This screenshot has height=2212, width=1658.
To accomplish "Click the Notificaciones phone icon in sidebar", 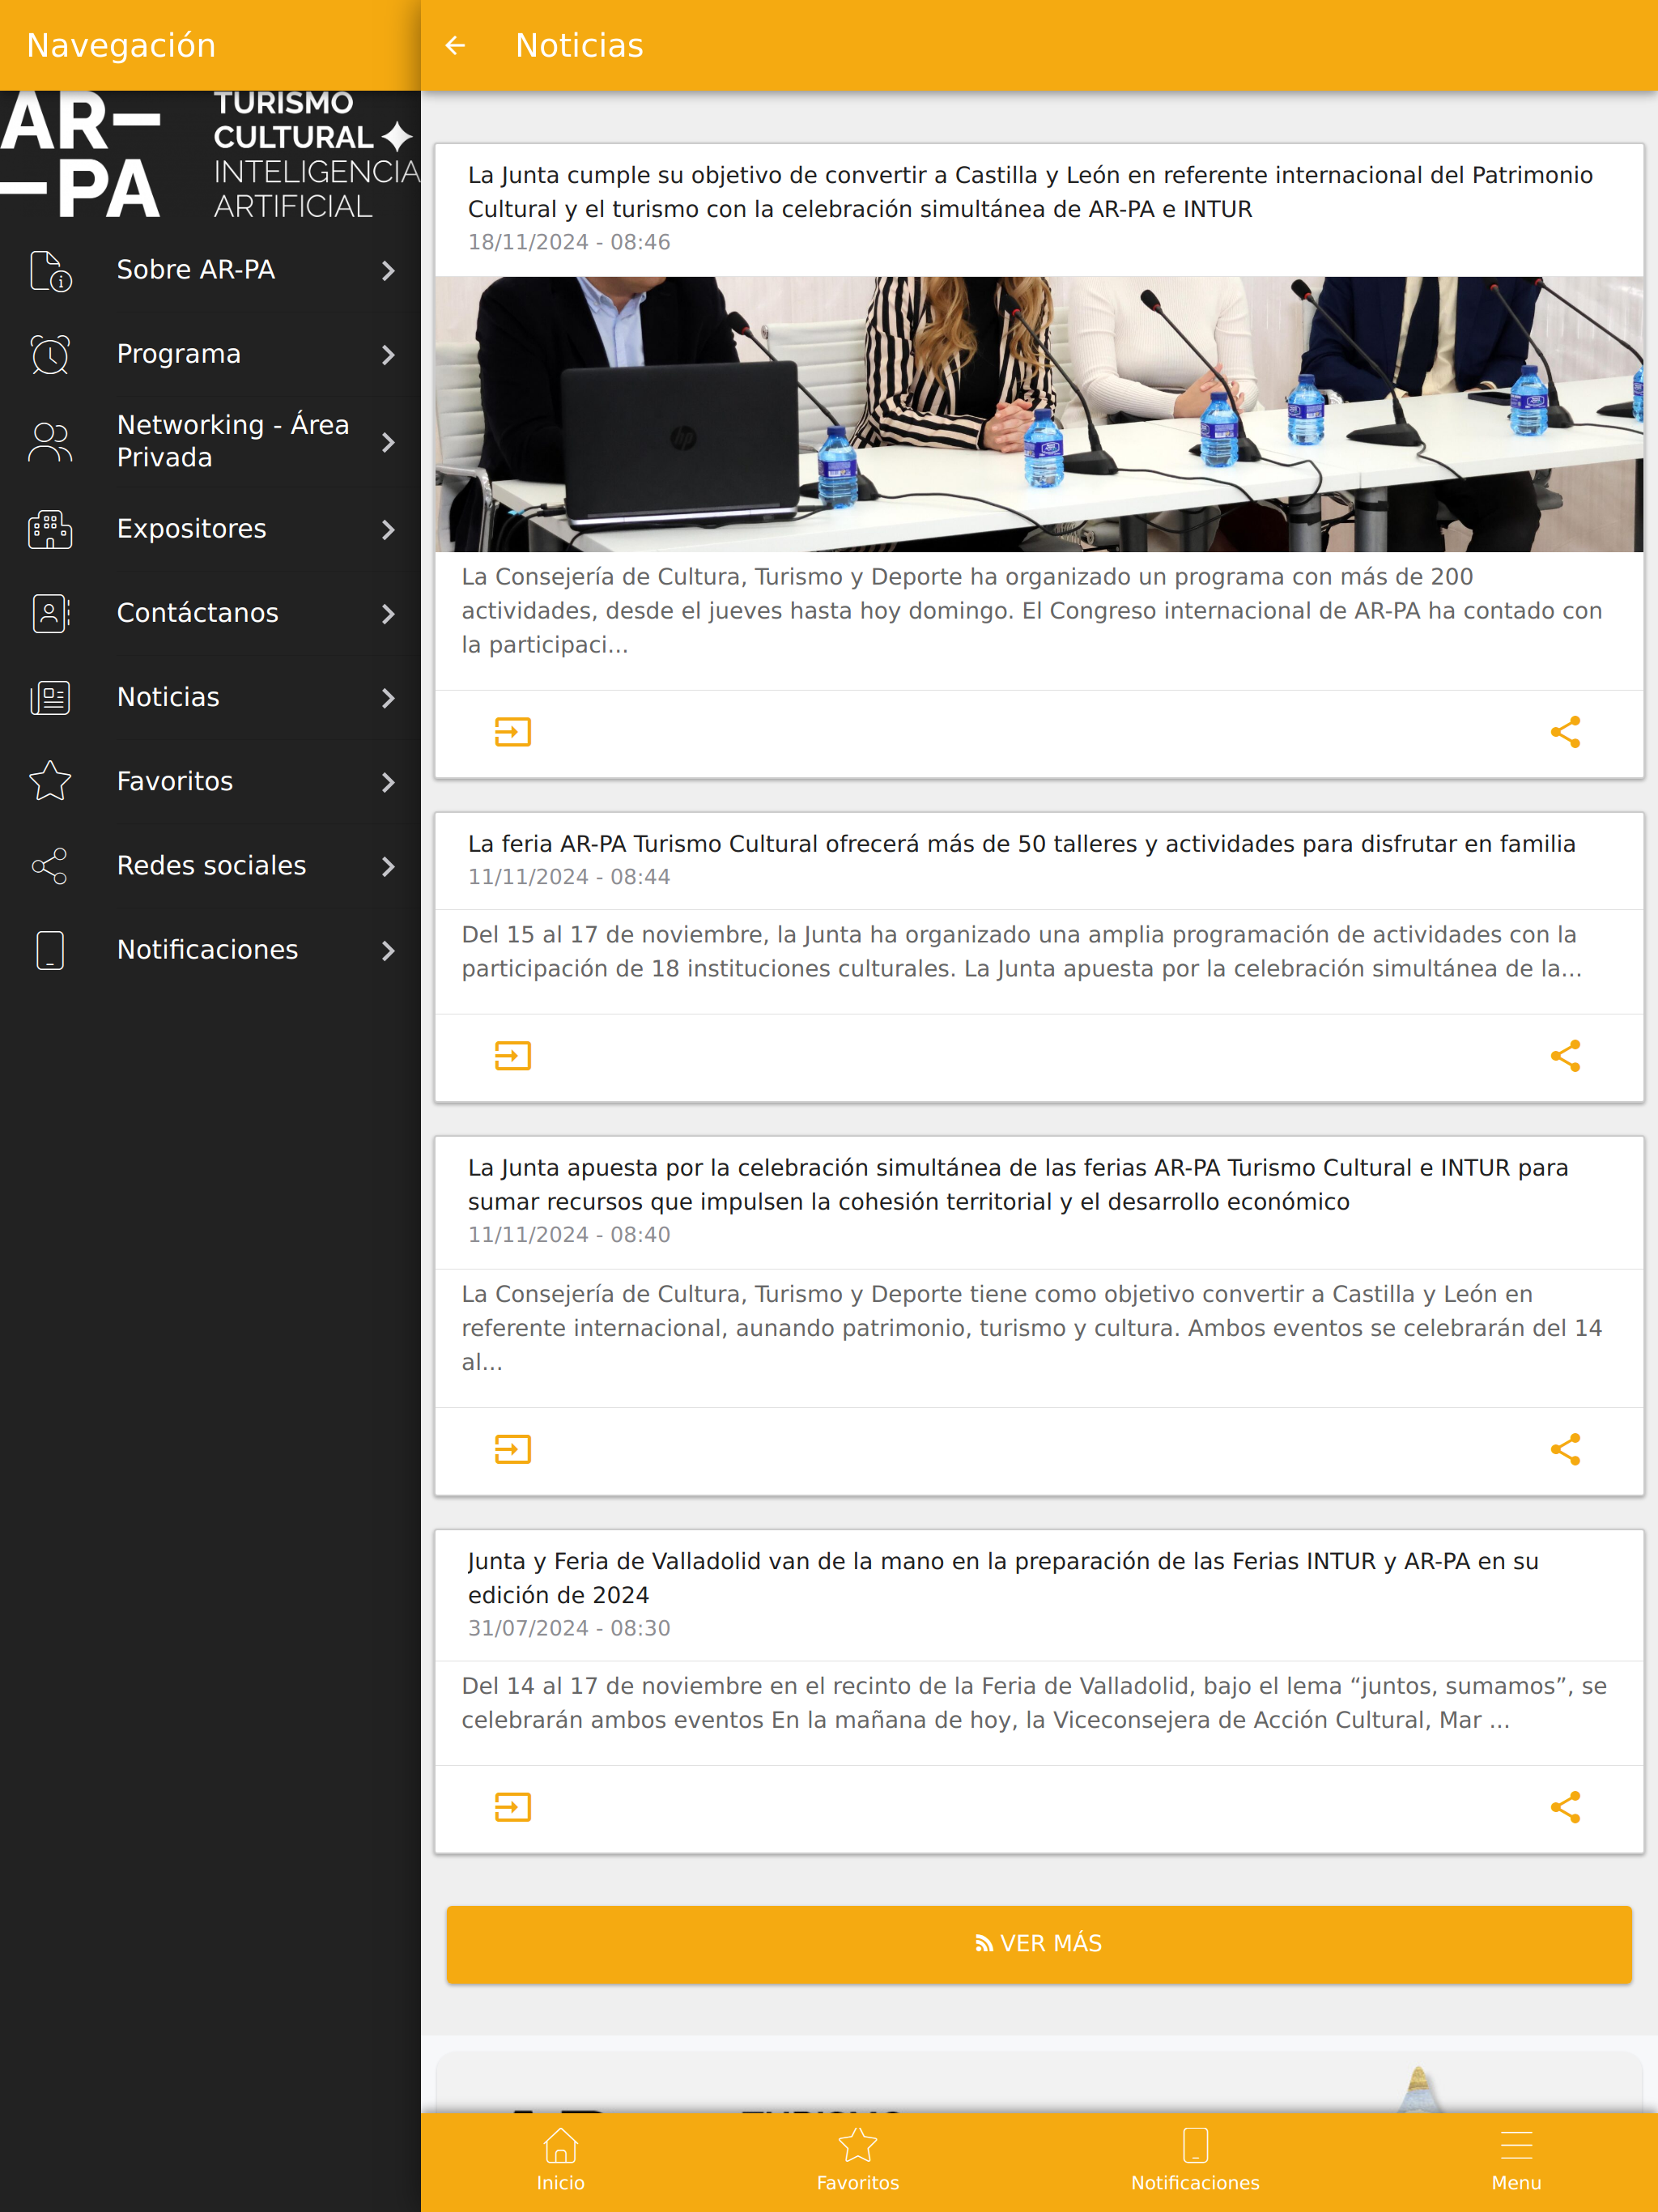I will click(x=50, y=950).
